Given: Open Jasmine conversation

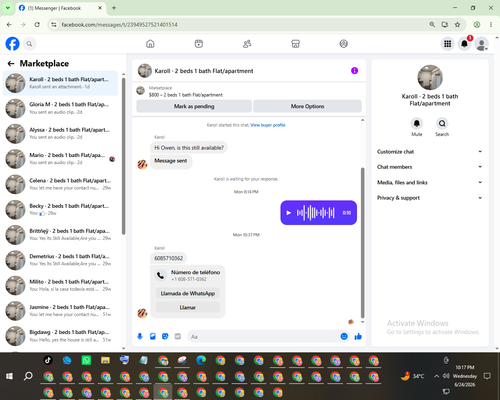Looking at the screenshot, I should point(60,311).
